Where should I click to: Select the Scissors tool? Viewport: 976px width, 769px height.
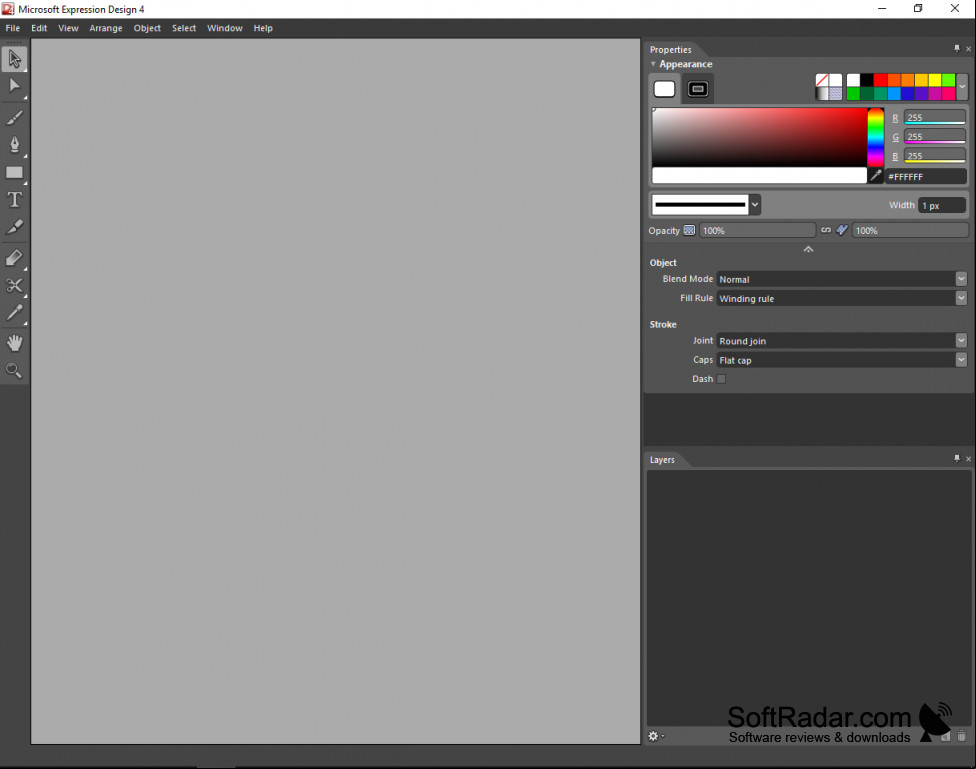pyautogui.click(x=14, y=285)
